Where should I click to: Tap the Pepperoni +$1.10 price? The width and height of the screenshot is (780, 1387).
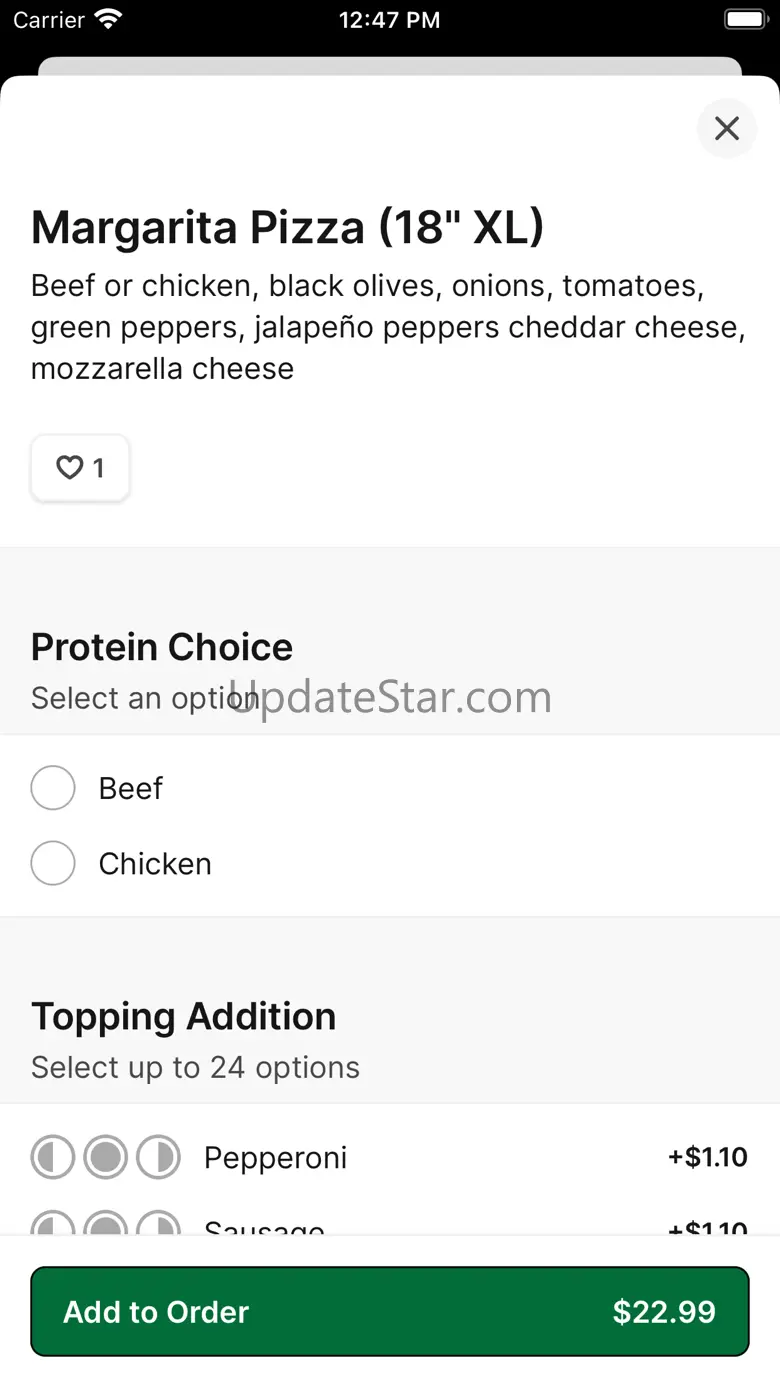[708, 1157]
